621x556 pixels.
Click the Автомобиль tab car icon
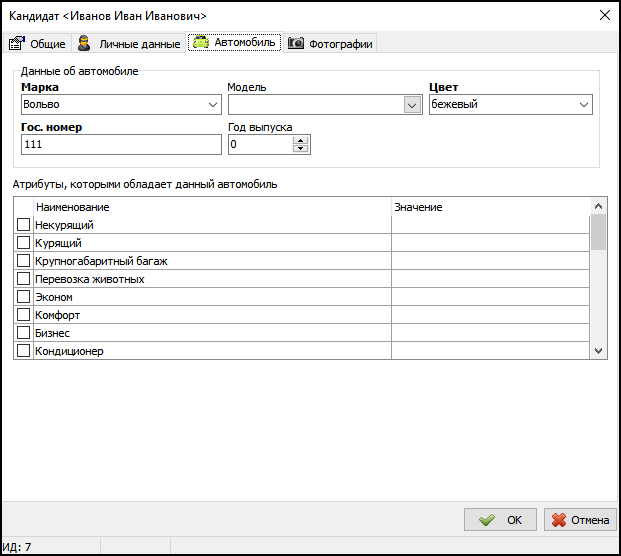coord(201,42)
